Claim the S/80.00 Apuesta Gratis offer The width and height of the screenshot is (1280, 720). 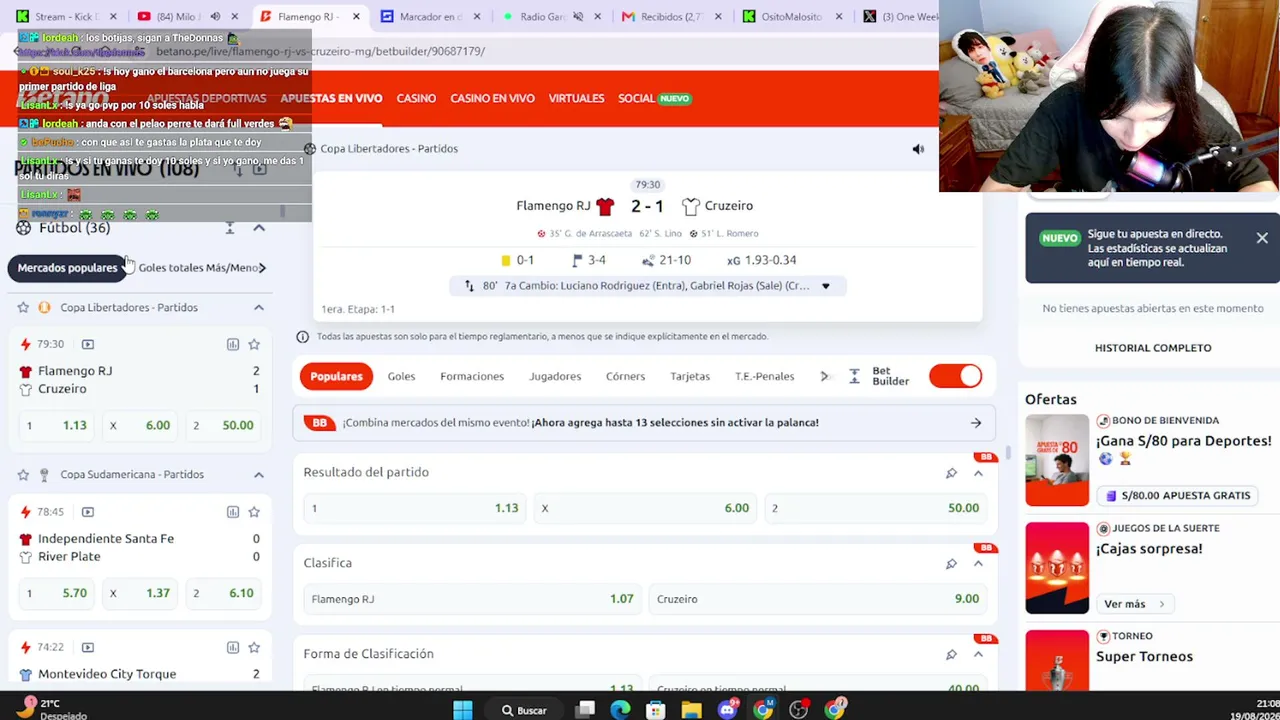tap(1177, 495)
